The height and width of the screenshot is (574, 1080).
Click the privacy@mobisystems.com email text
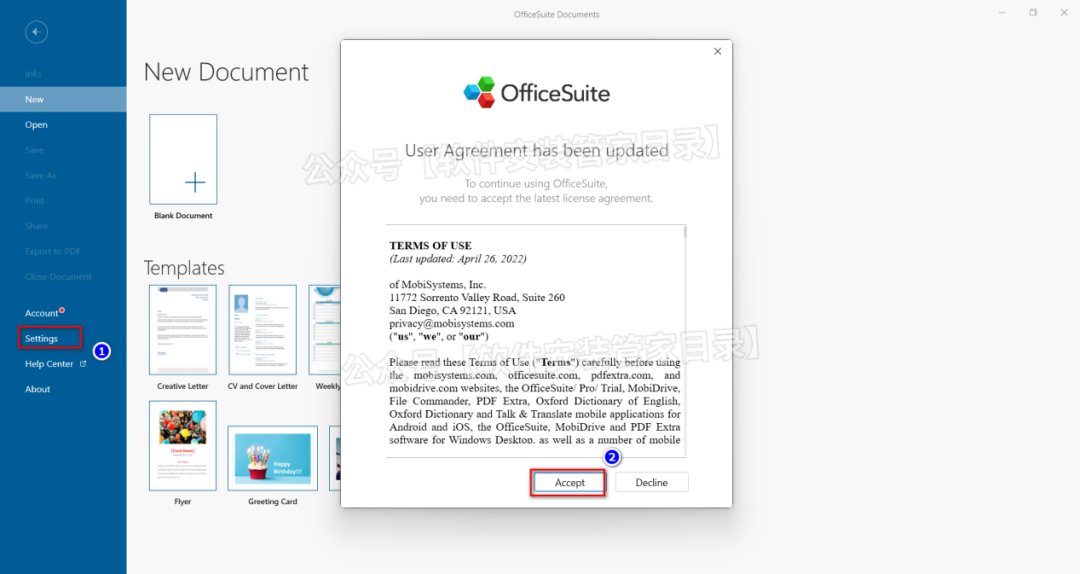point(452,323)
